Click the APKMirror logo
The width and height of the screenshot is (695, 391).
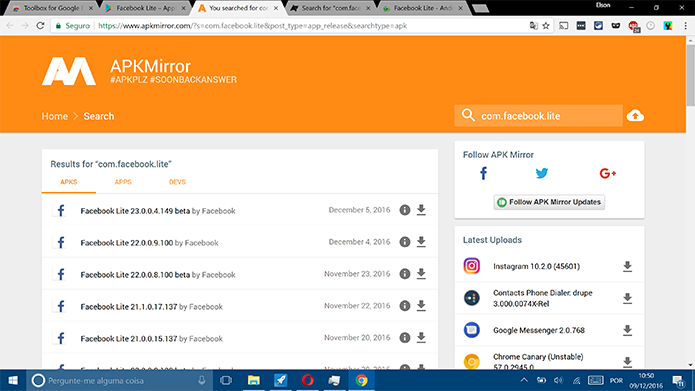69,71
